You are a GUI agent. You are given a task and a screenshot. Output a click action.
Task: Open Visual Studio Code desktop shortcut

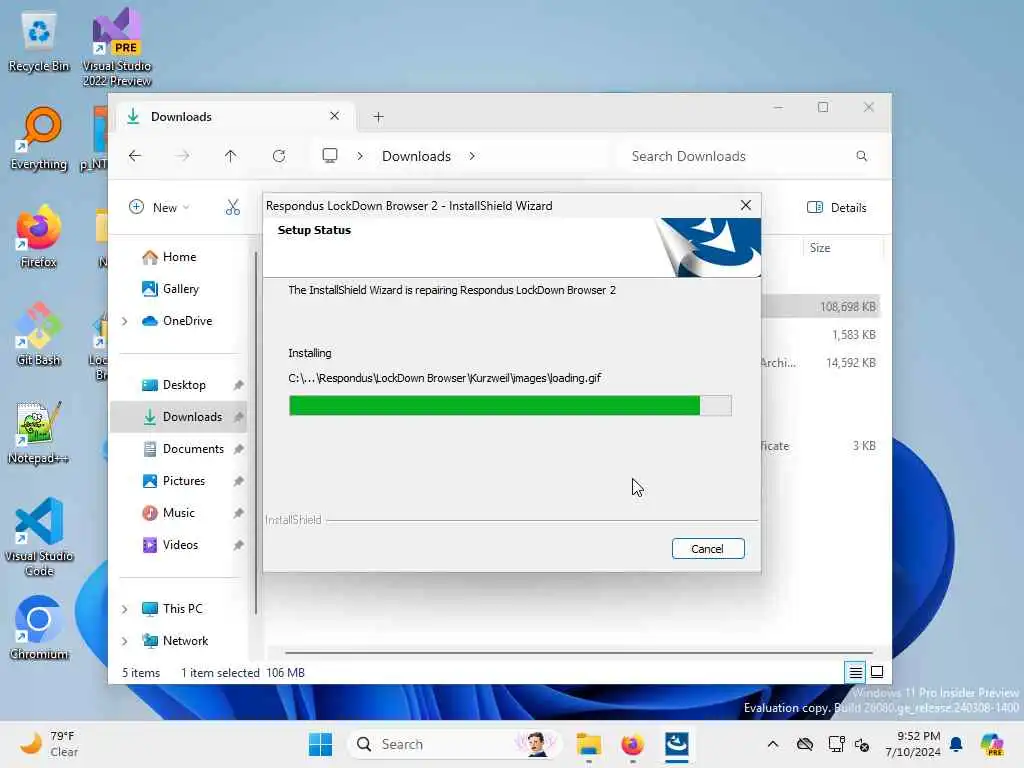(39, 537)
